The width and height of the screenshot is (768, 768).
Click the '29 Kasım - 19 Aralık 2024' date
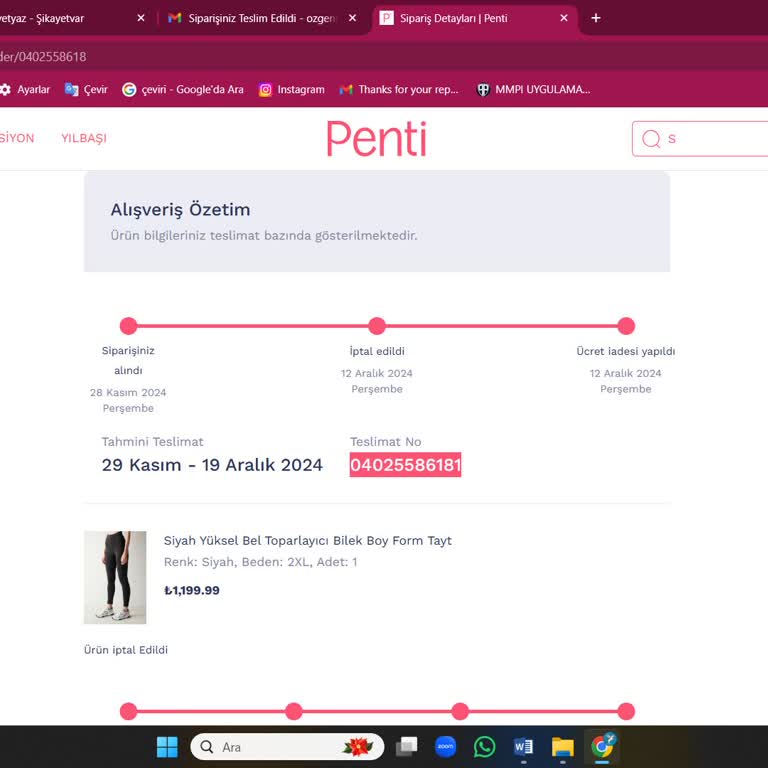212,464
